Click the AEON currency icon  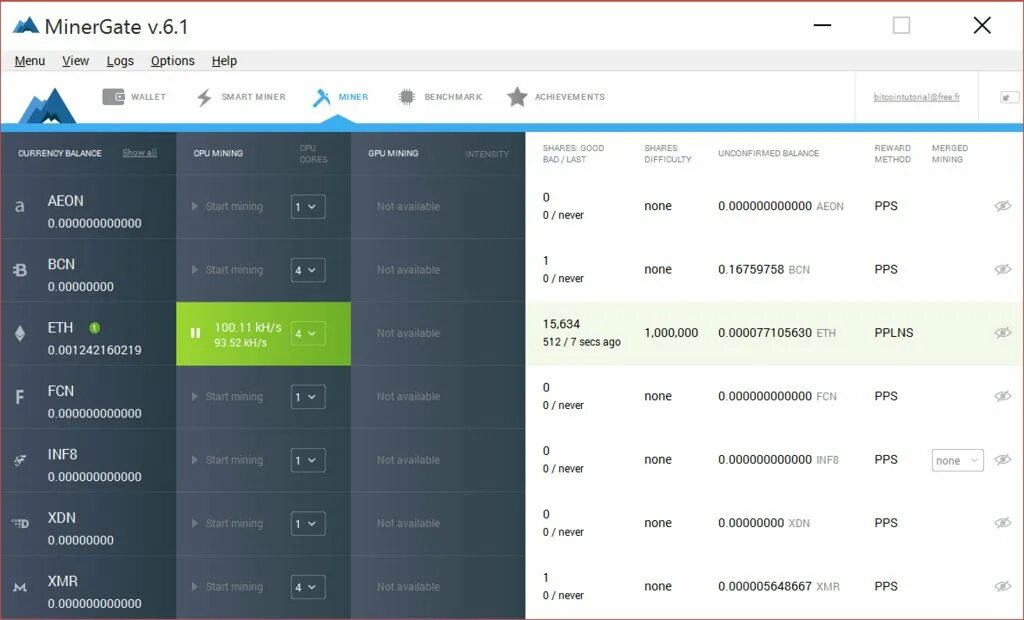tap(20, 206)
